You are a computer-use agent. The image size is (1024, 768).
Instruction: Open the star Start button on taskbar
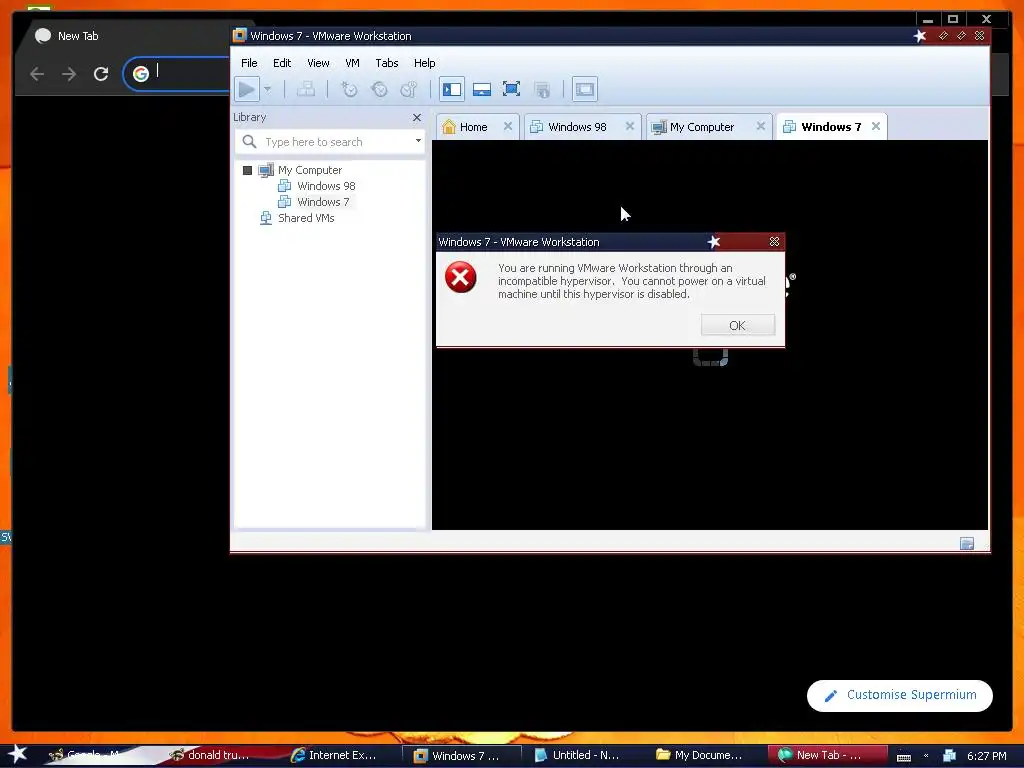coord(17,755)
